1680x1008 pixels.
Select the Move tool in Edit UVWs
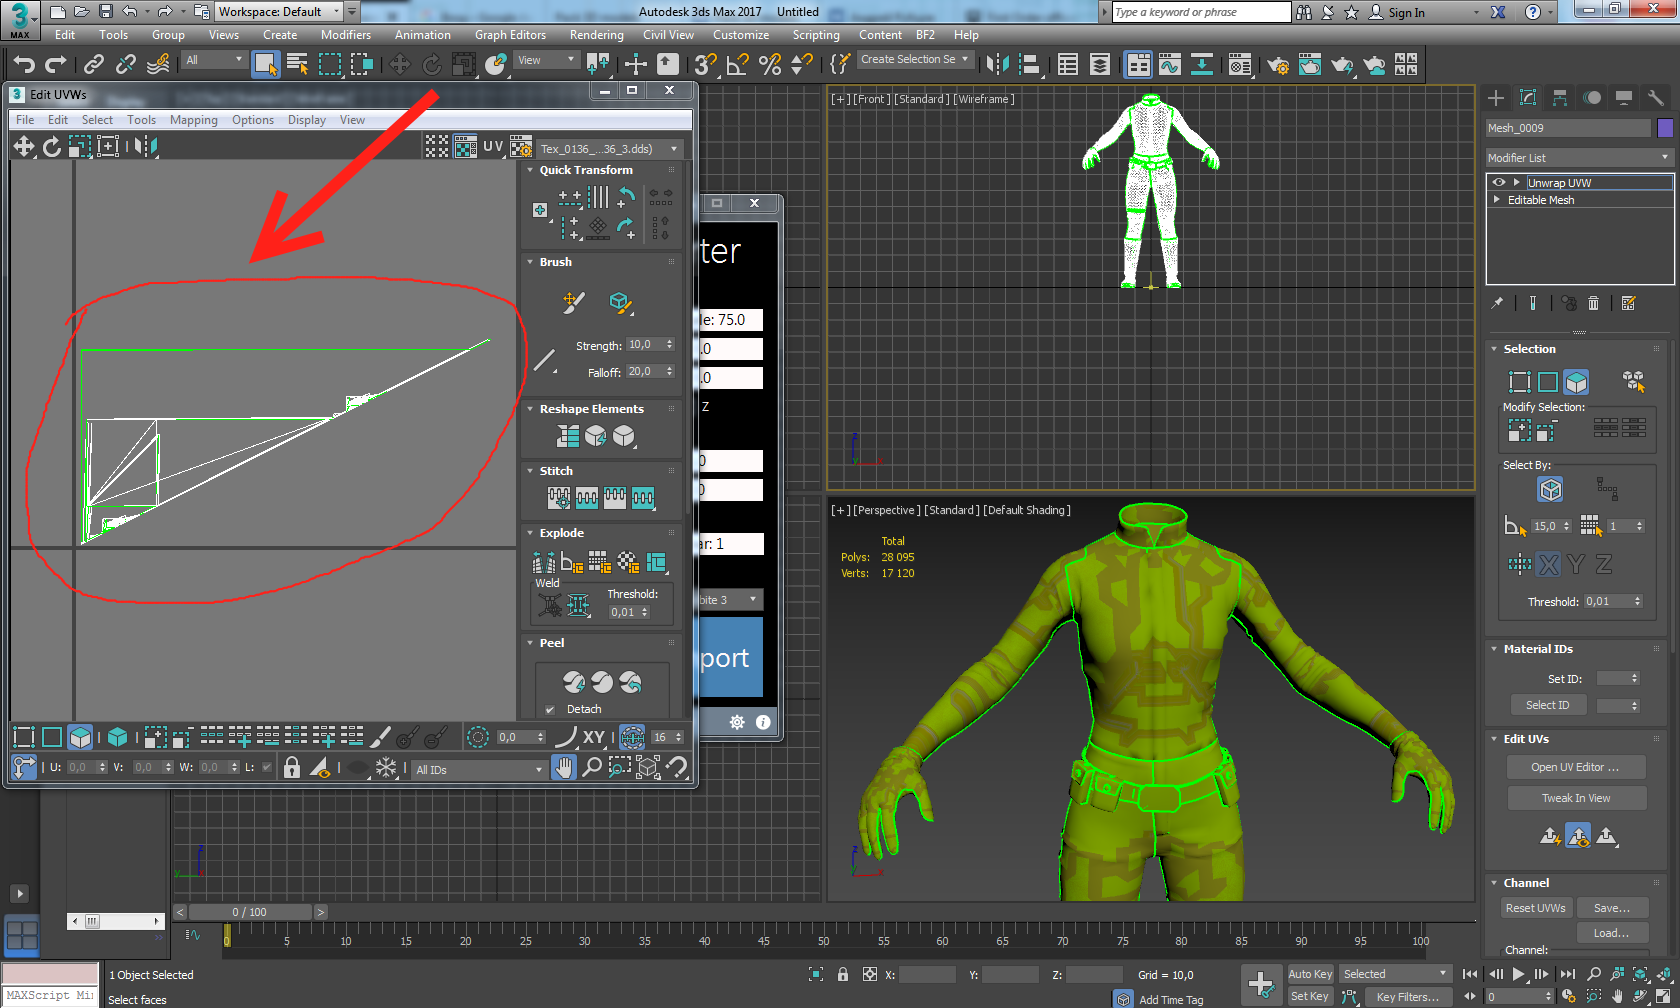pyautogui.click(x=23, y=147)
